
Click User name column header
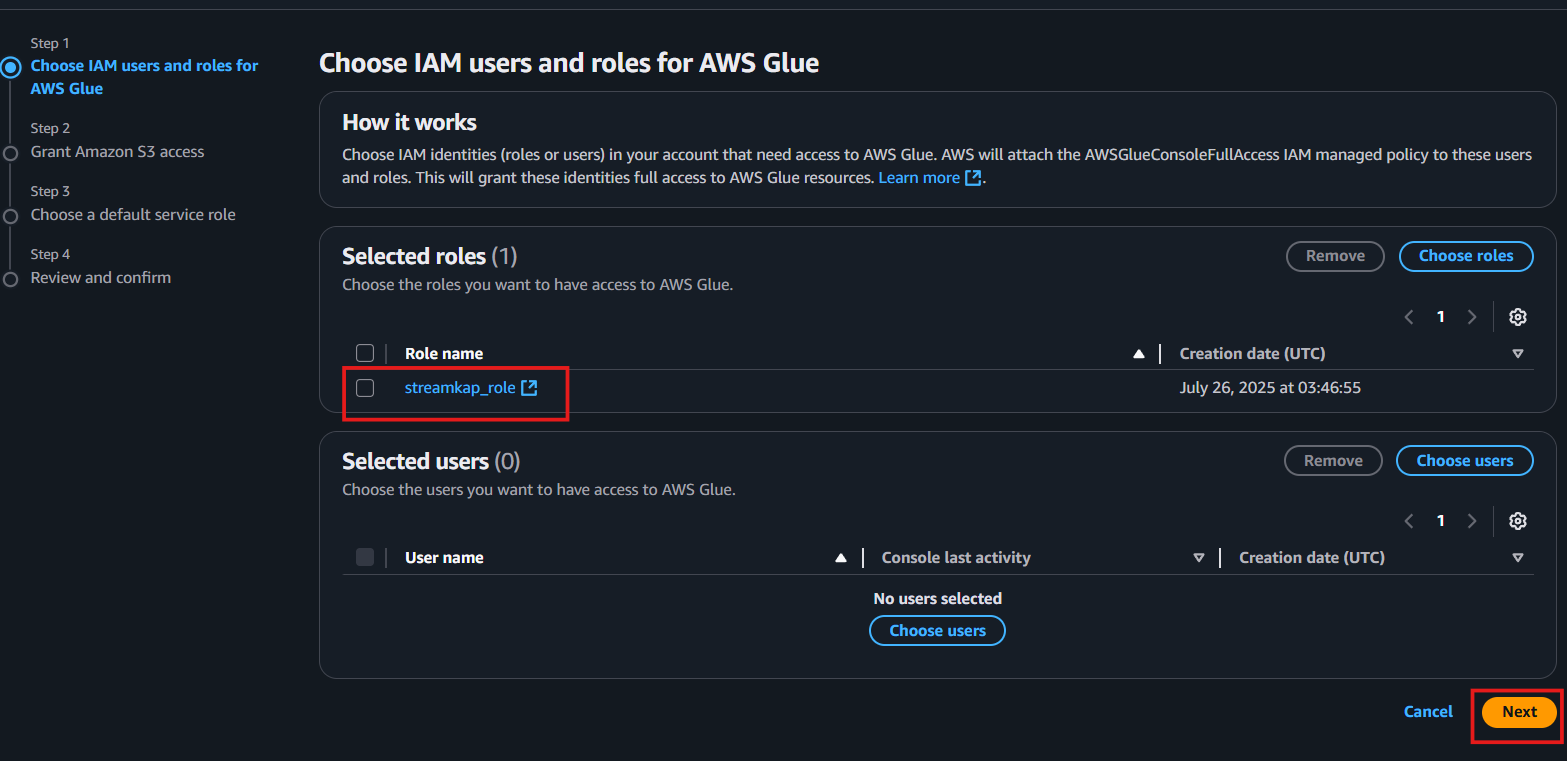pos(444,558)
